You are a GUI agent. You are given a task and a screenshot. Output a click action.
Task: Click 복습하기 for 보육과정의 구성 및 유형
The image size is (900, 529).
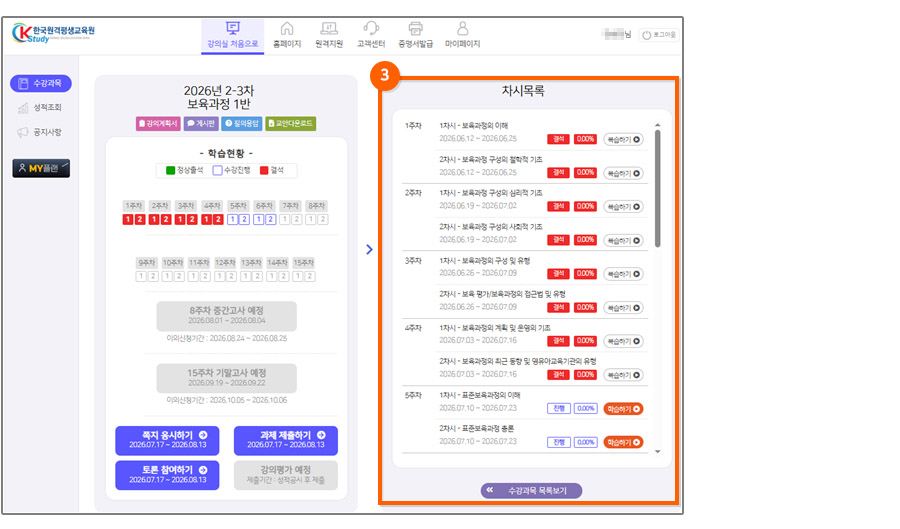coord(623,274)
